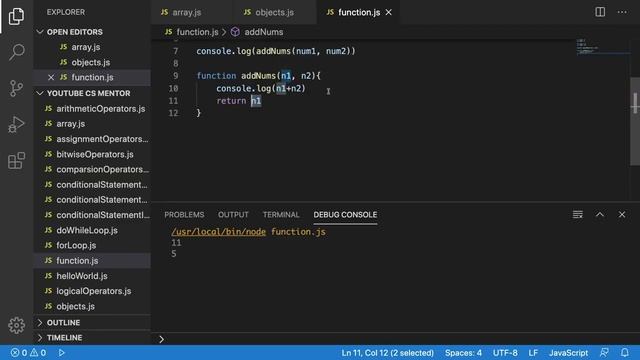Open the Run and Debug view

coord(16,124)
